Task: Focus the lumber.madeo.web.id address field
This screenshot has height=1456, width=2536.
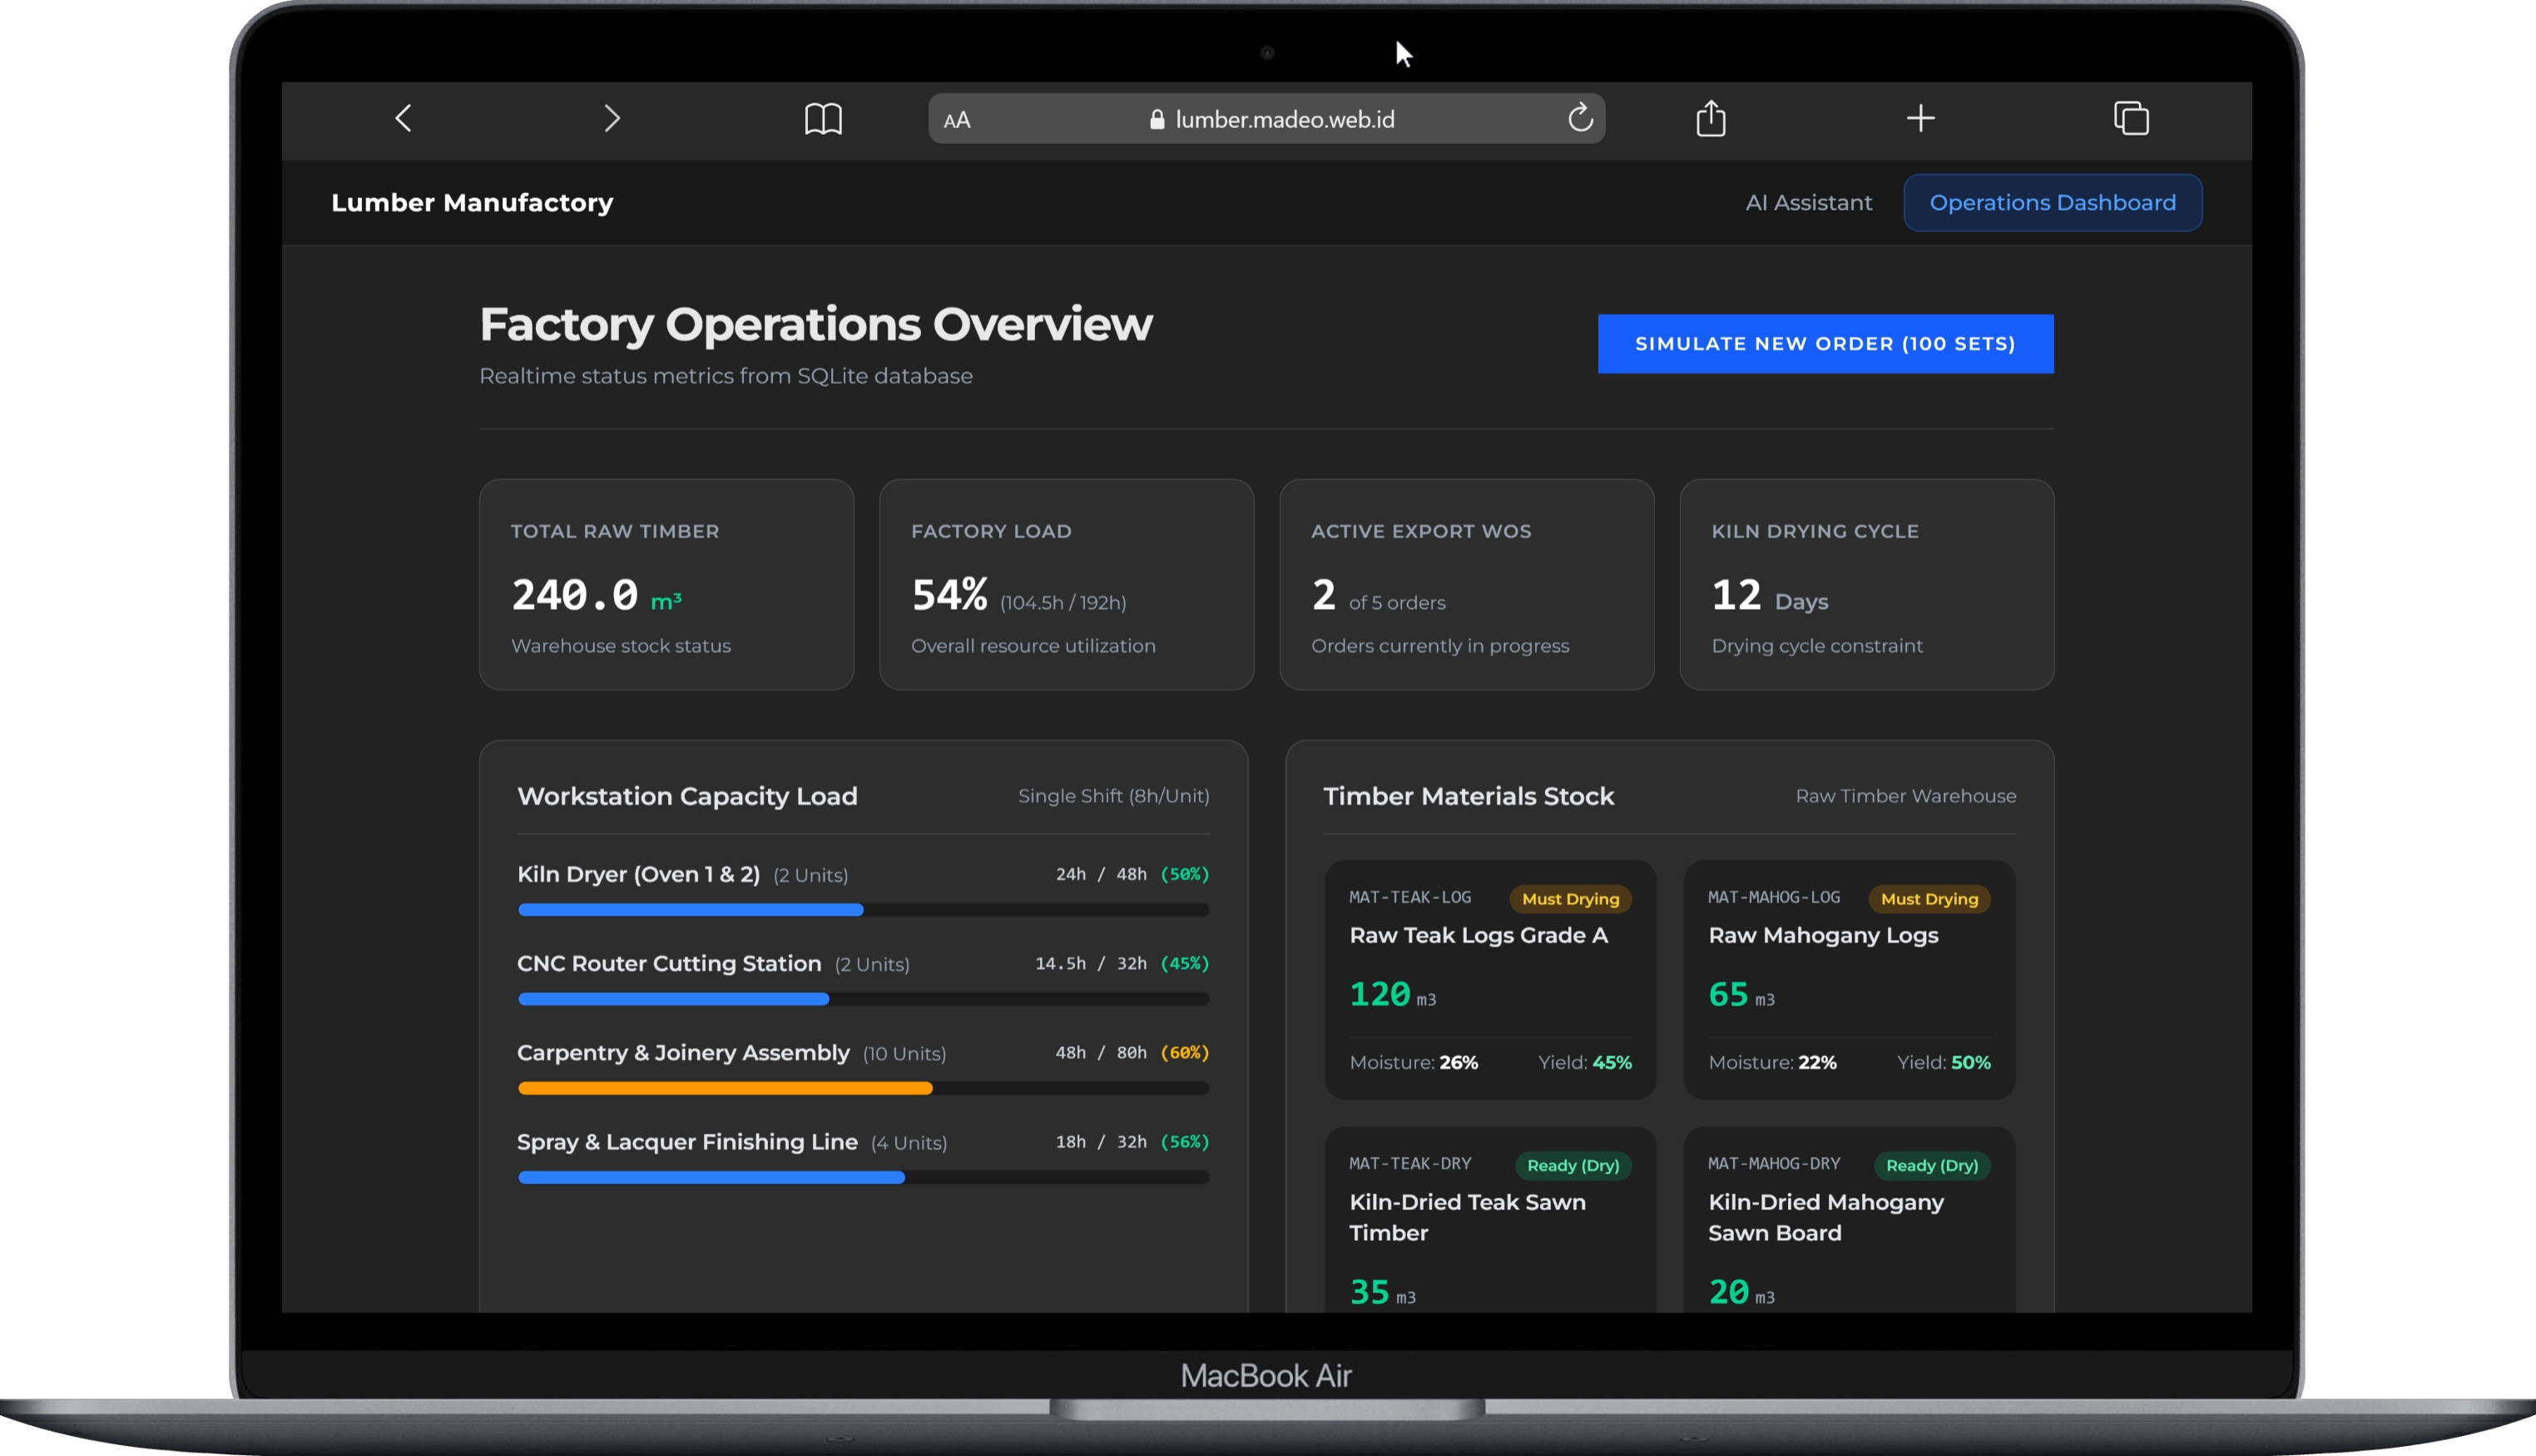Action: pyautogui.click(x=1266, y=119)
